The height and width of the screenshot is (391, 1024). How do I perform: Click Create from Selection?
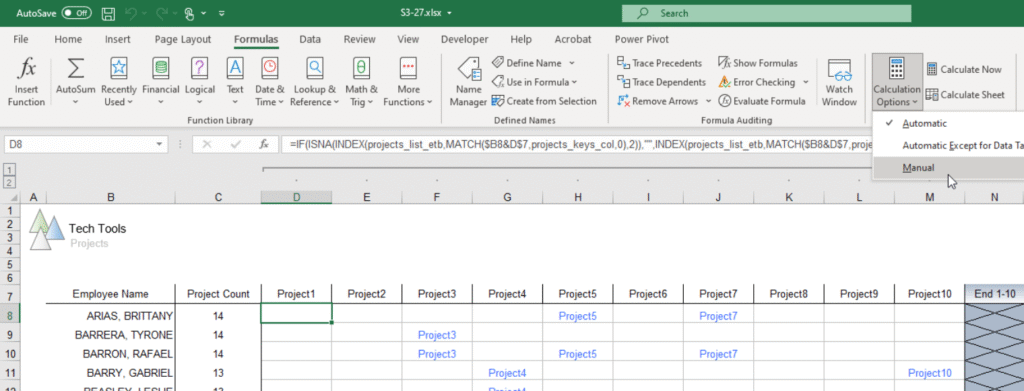click(543, 101)
